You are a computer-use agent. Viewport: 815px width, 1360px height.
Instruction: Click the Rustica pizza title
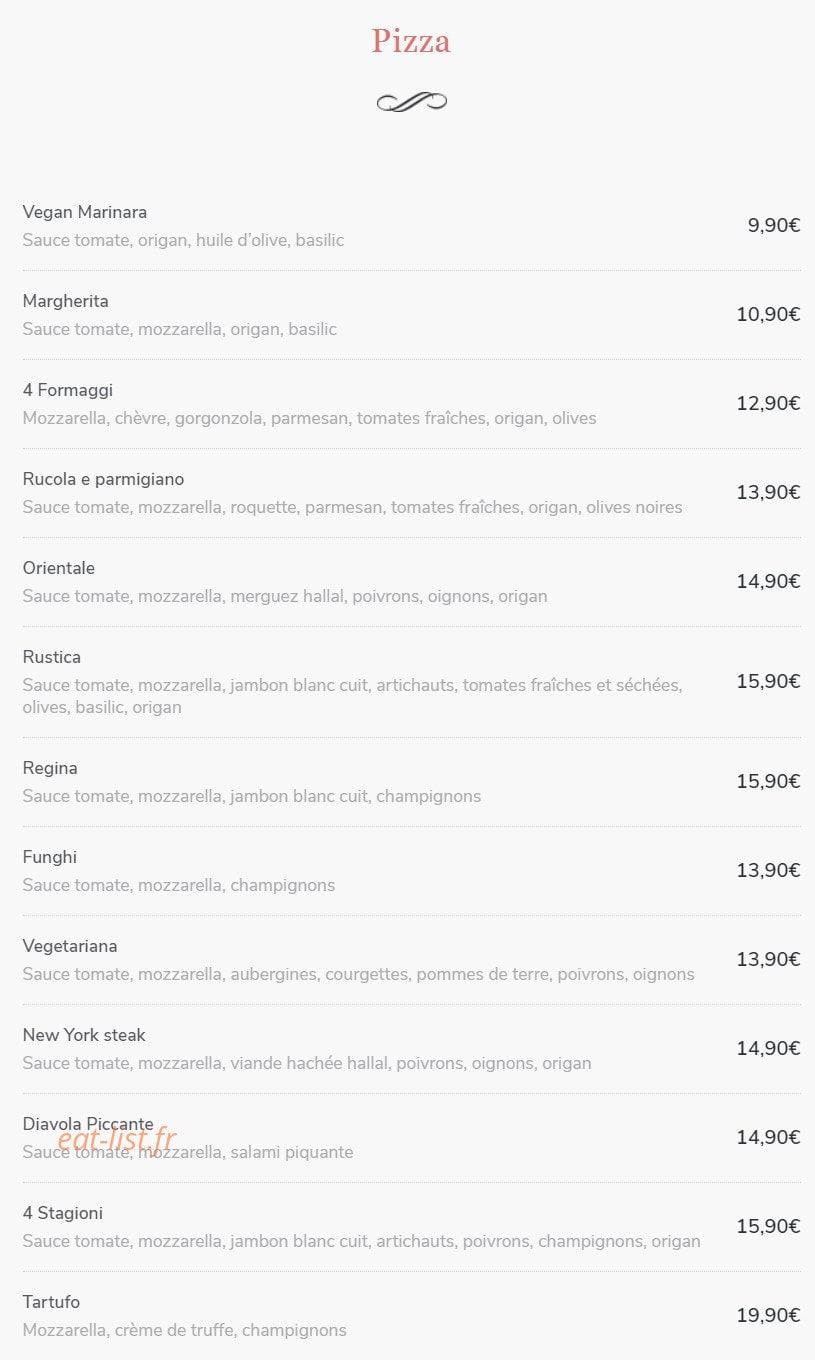(52, 657)
